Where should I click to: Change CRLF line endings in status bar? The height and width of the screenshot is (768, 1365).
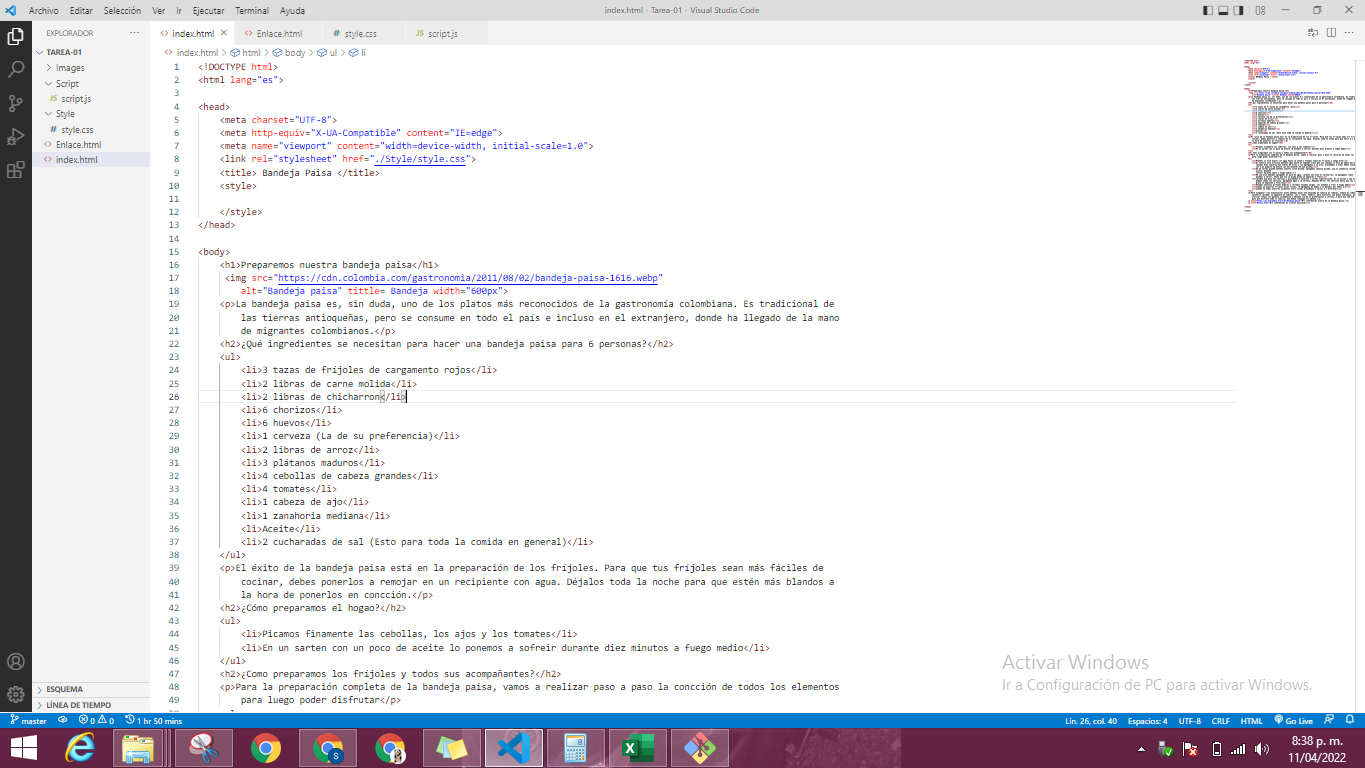[1219, 720]
